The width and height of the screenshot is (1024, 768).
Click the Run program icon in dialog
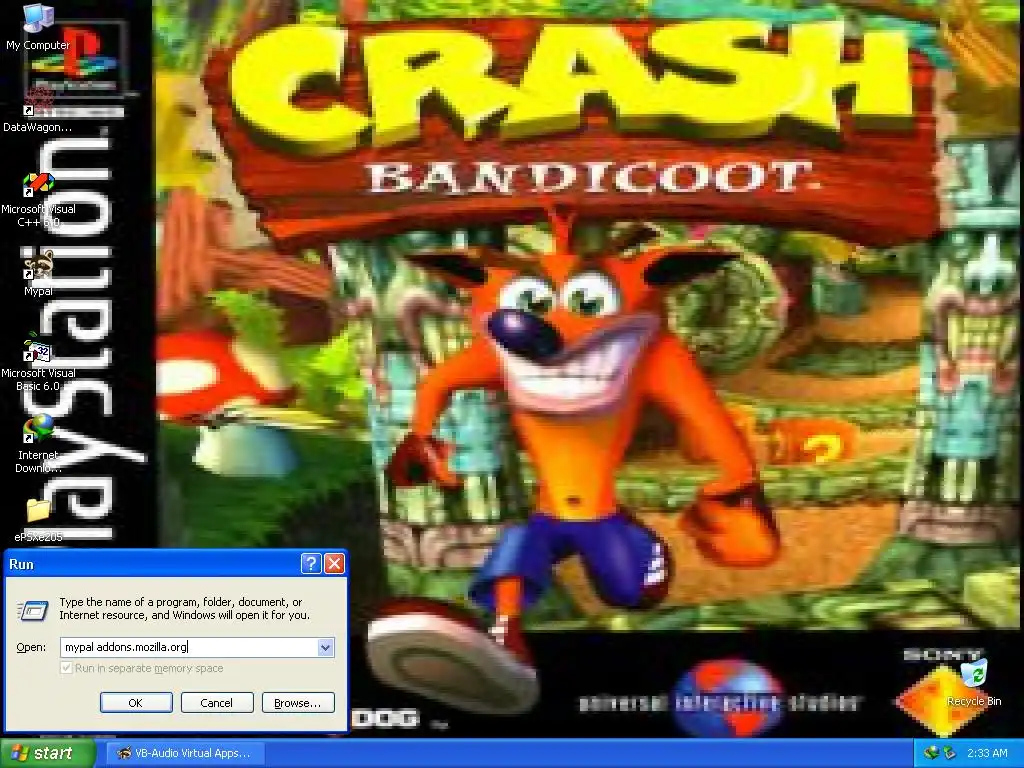[x=33, y=611]
